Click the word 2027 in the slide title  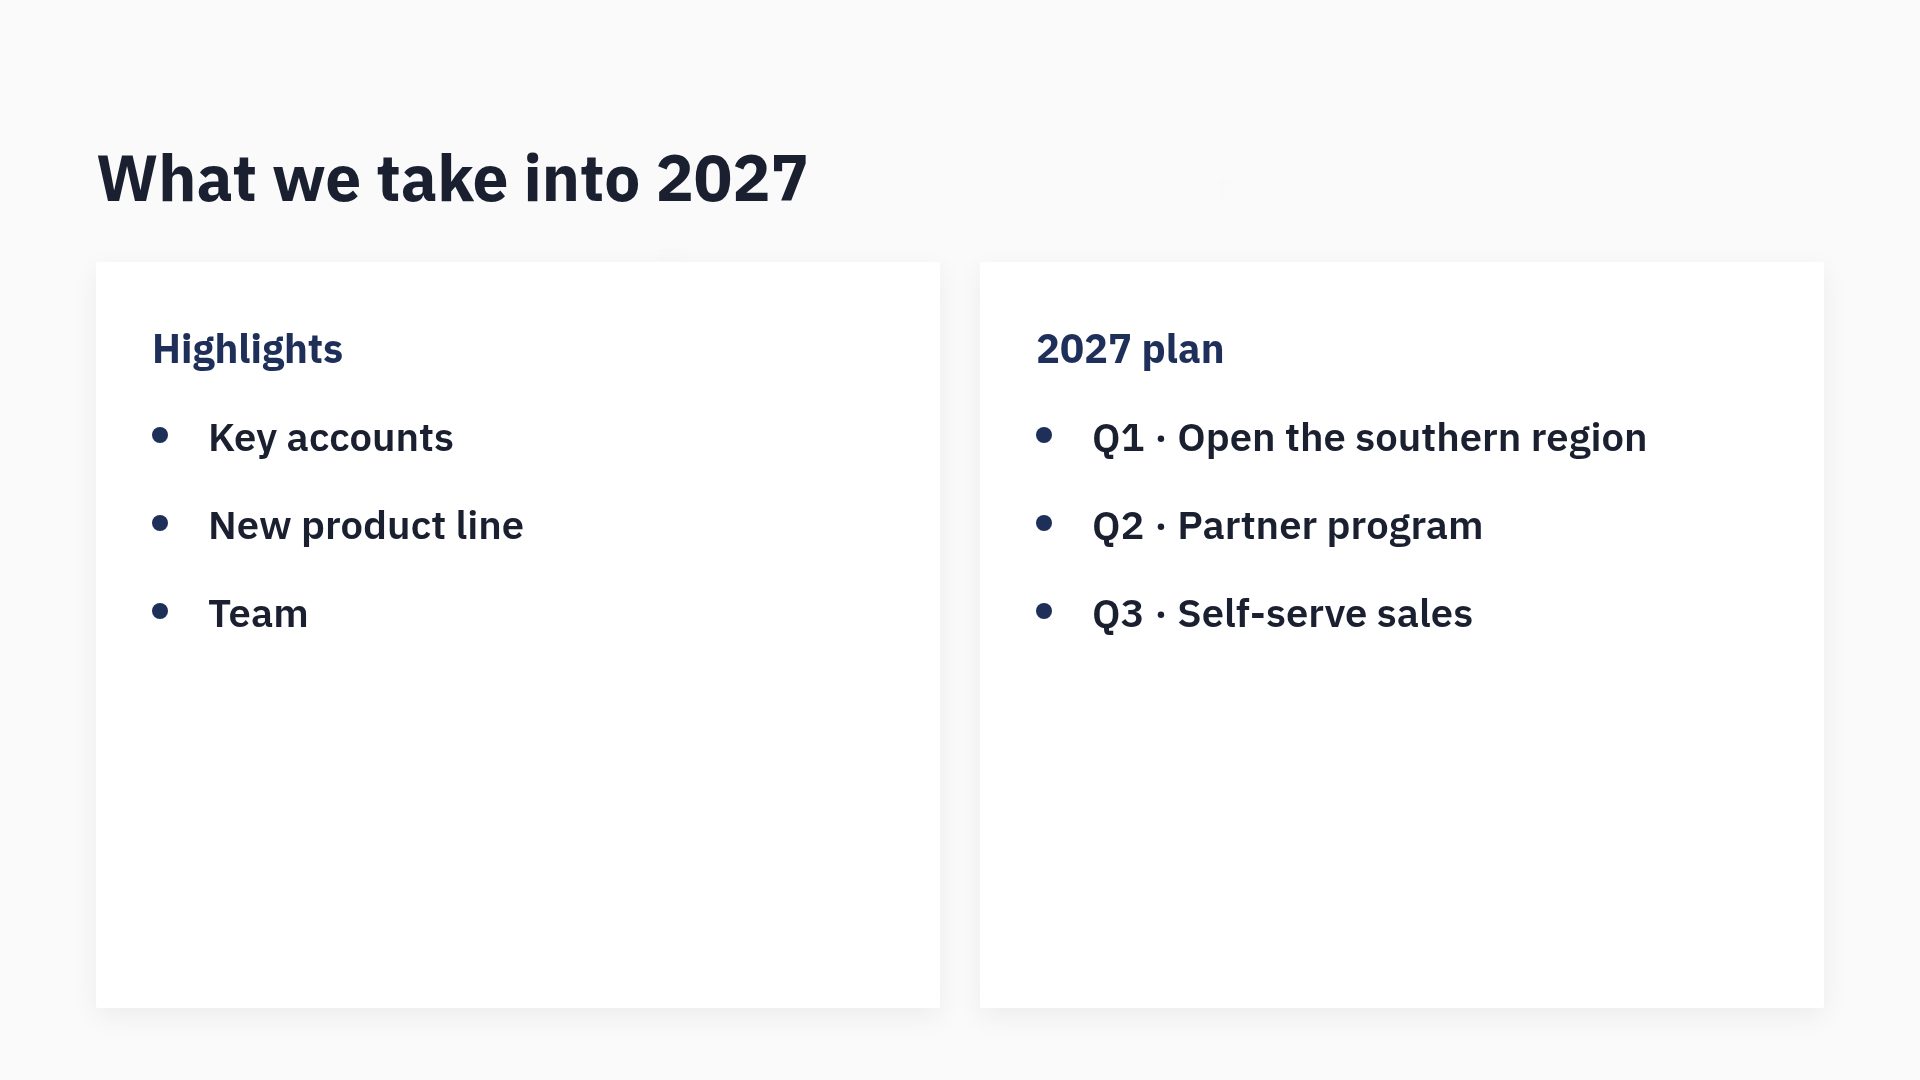pos(732,179)
